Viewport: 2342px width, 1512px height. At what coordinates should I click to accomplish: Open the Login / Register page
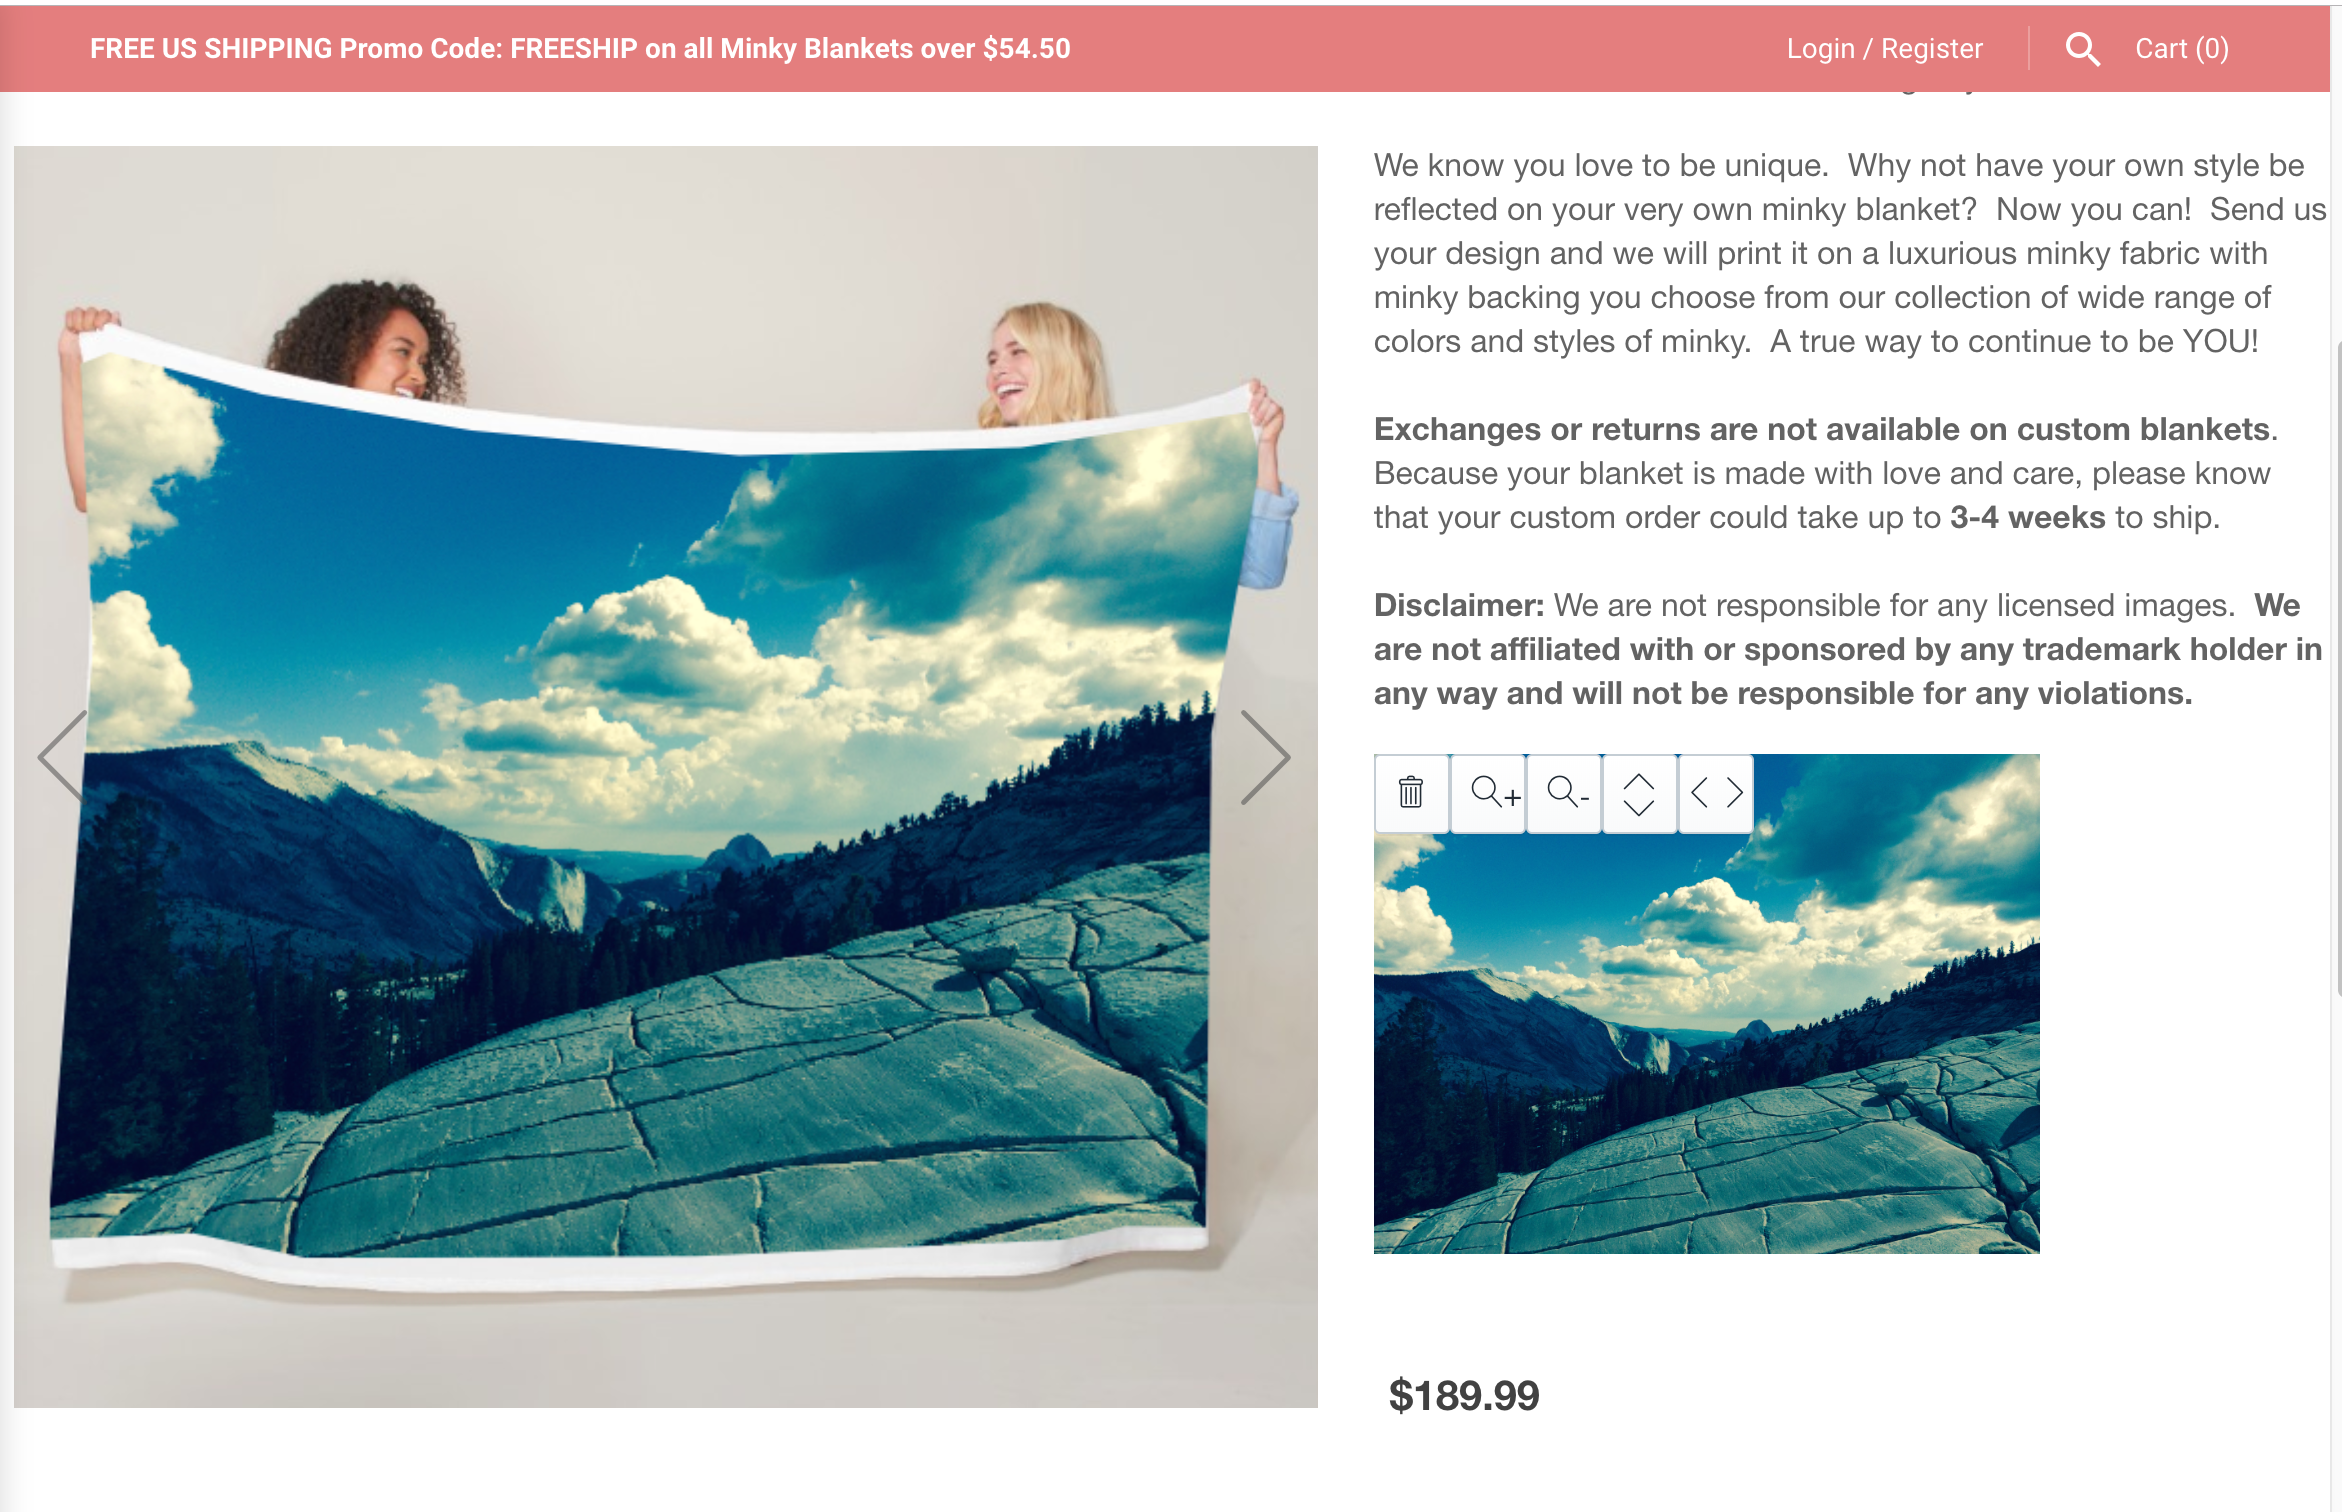pyautogui.click(x=1884, y=49)
